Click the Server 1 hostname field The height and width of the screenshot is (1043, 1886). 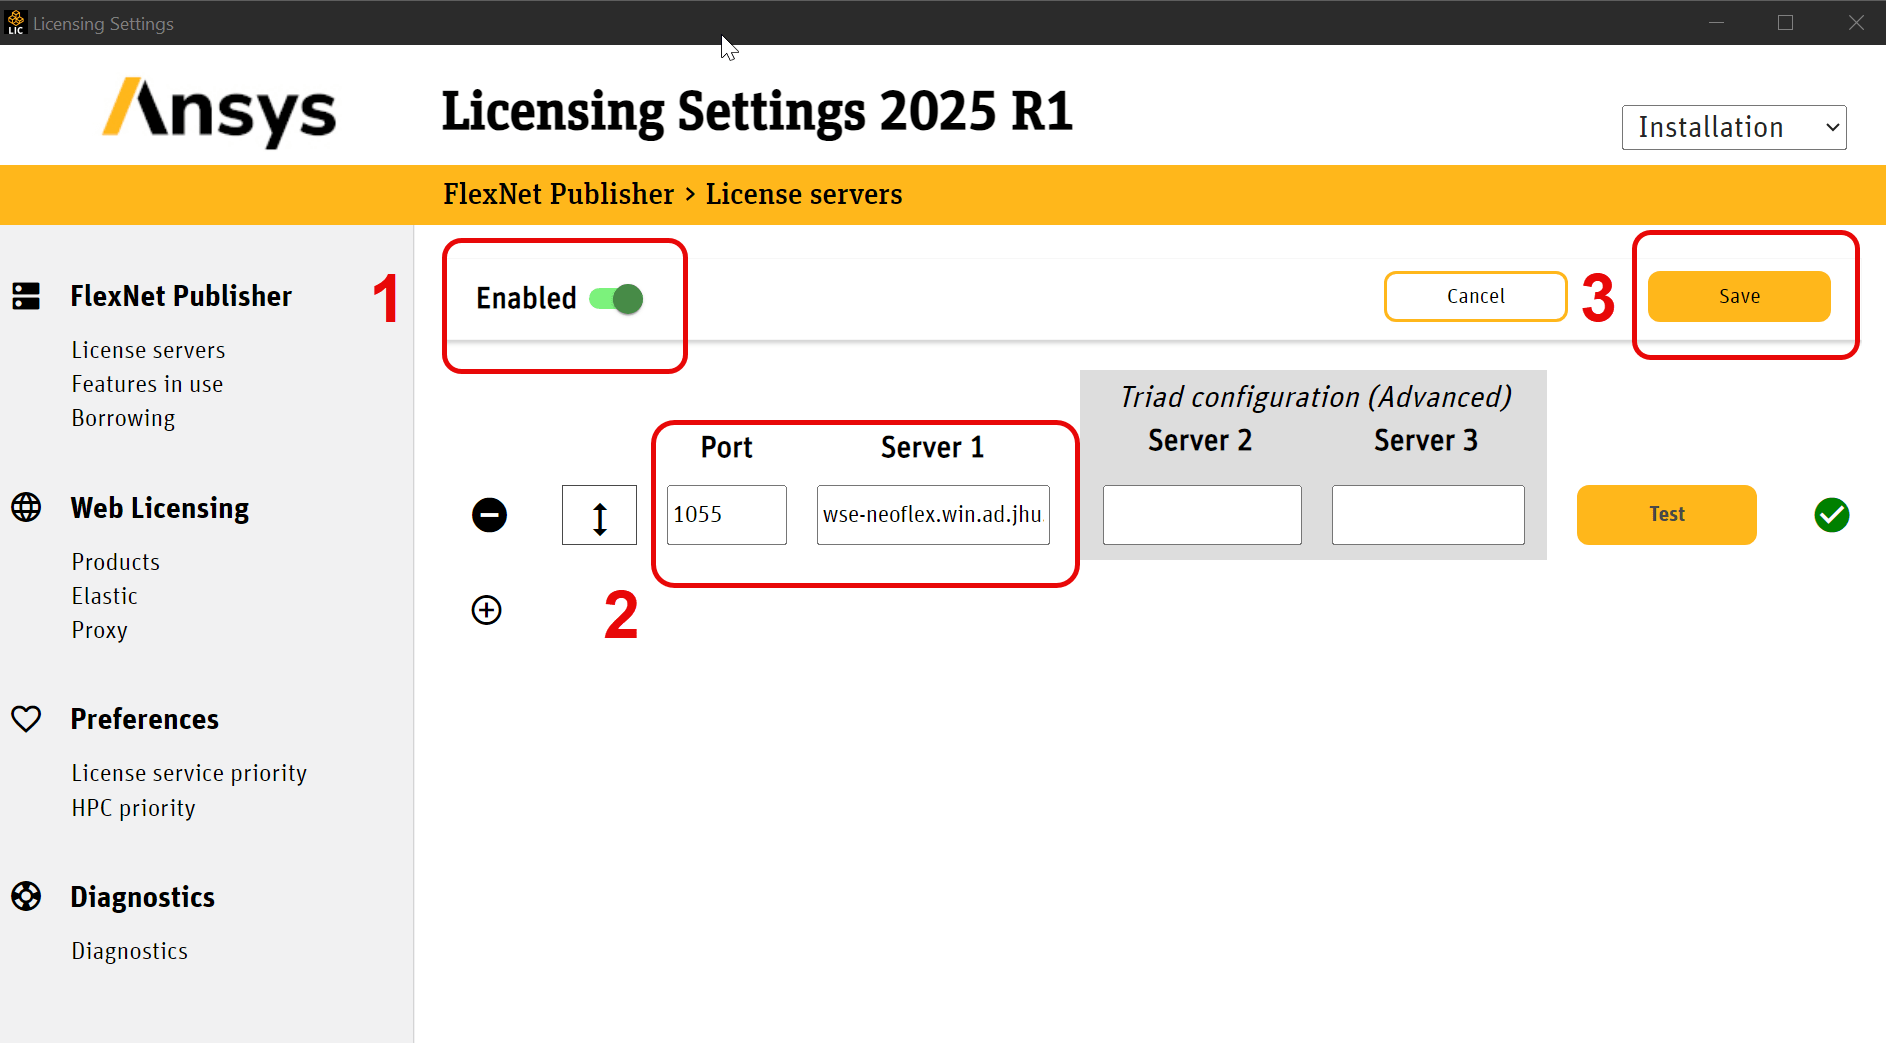coord(933,515)
